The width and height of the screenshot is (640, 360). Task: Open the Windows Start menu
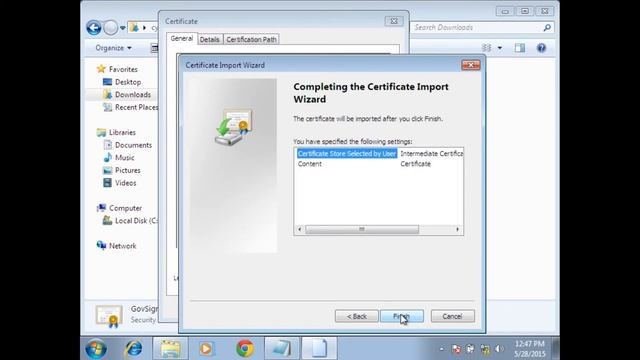click(96, 349)
